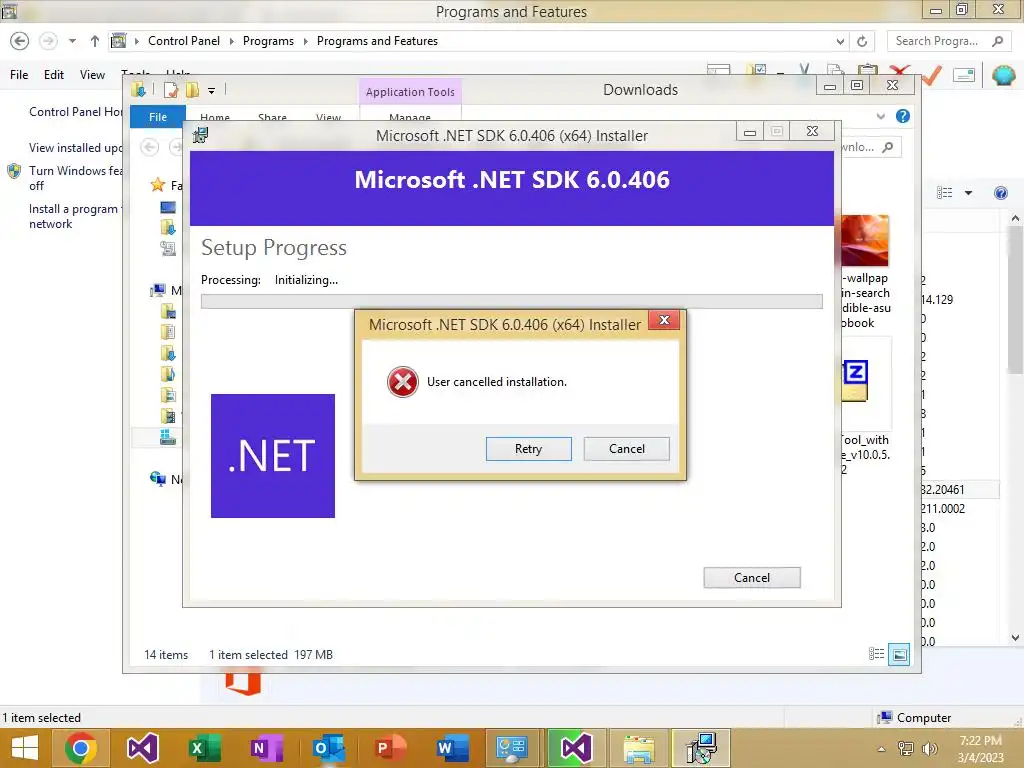Click the Favorites star in navigation pane

(157, 185)
